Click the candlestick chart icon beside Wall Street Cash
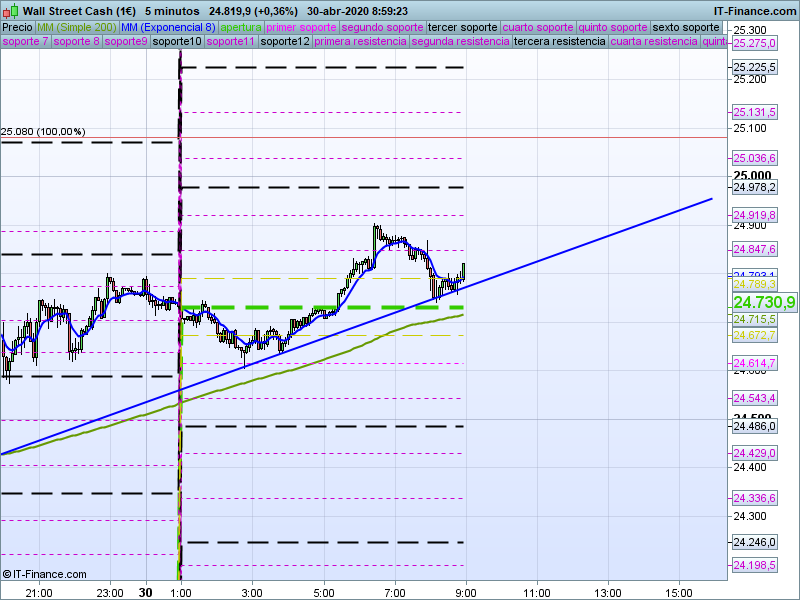This screenshot has width=800, height=600. 10,11
